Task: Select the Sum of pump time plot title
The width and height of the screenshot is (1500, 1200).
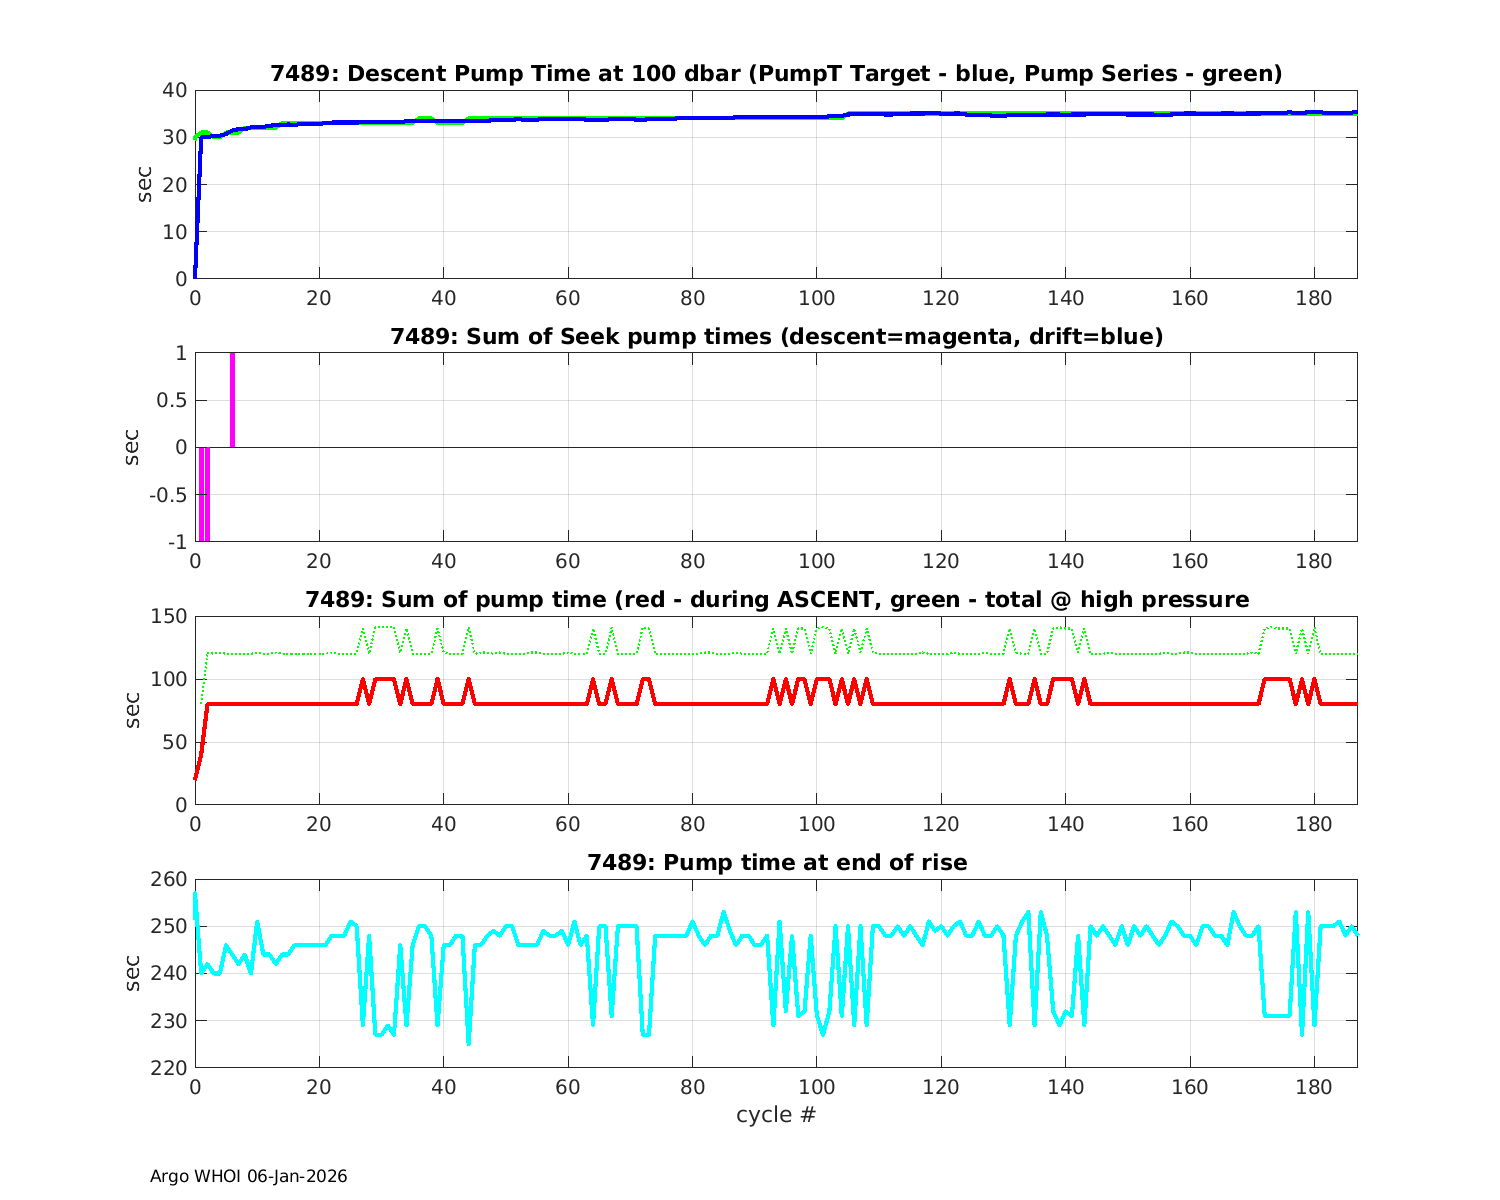Action: pyautogui.click(x=776, y=600)
